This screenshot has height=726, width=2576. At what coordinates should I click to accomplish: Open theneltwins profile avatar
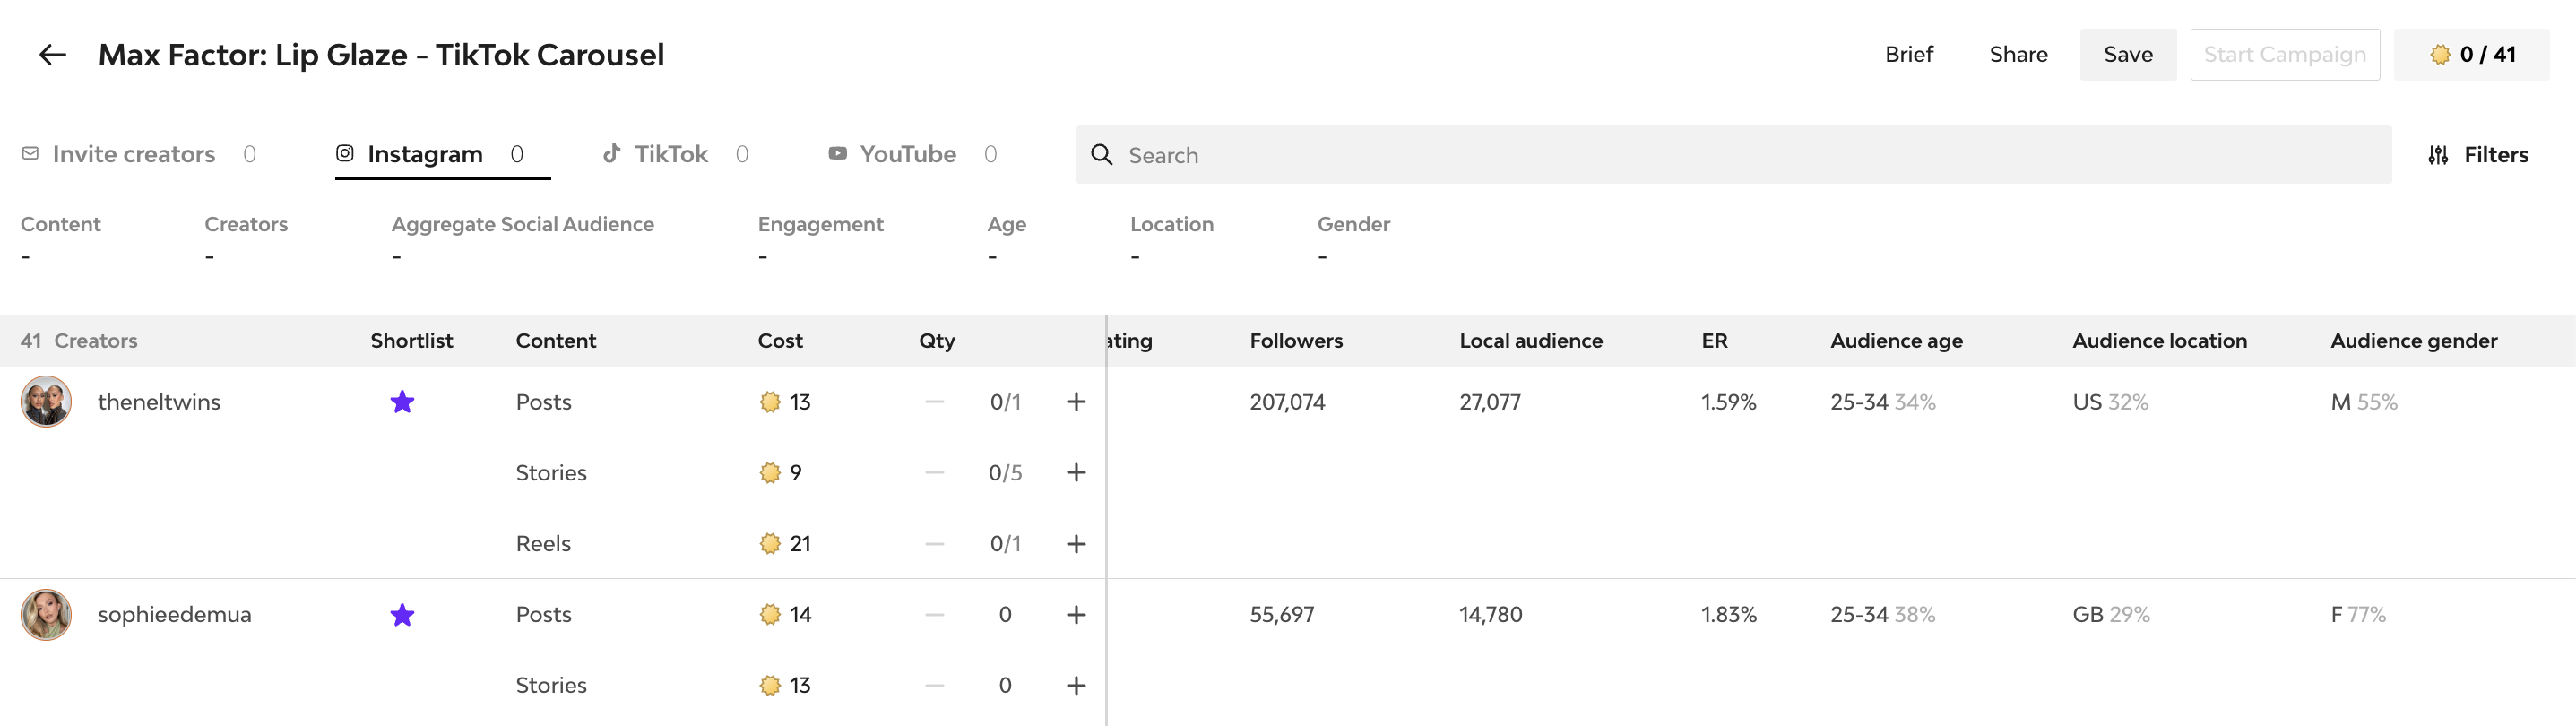46,401
